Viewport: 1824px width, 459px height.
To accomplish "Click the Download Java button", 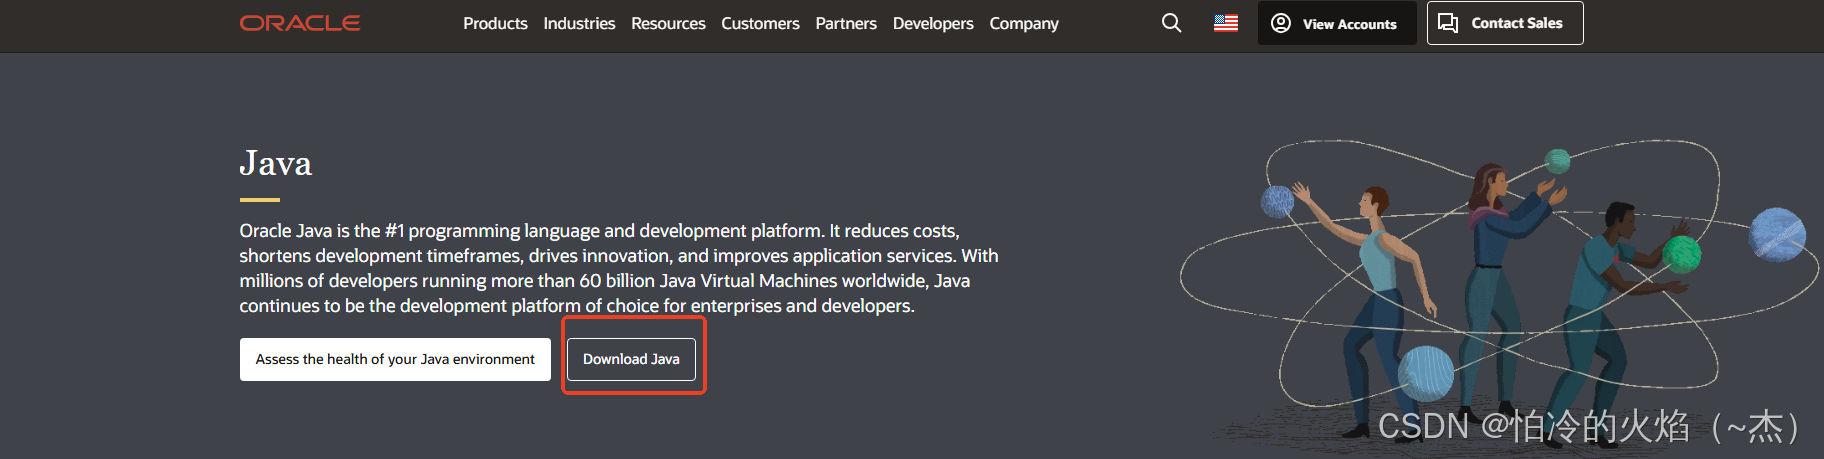I will pyautogui.click(x=631, y=359).
